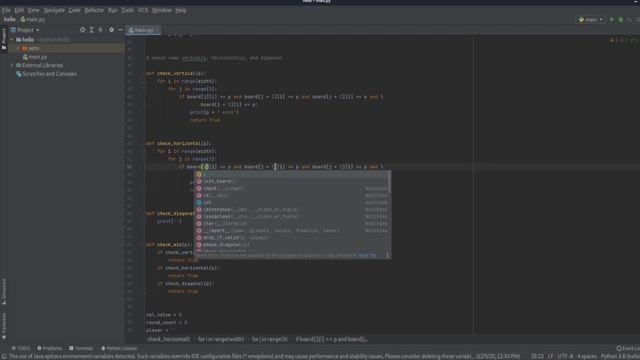Choose __import__ from completion list
The width and height of the screenshot is (640, 360).
coord(293,231)
